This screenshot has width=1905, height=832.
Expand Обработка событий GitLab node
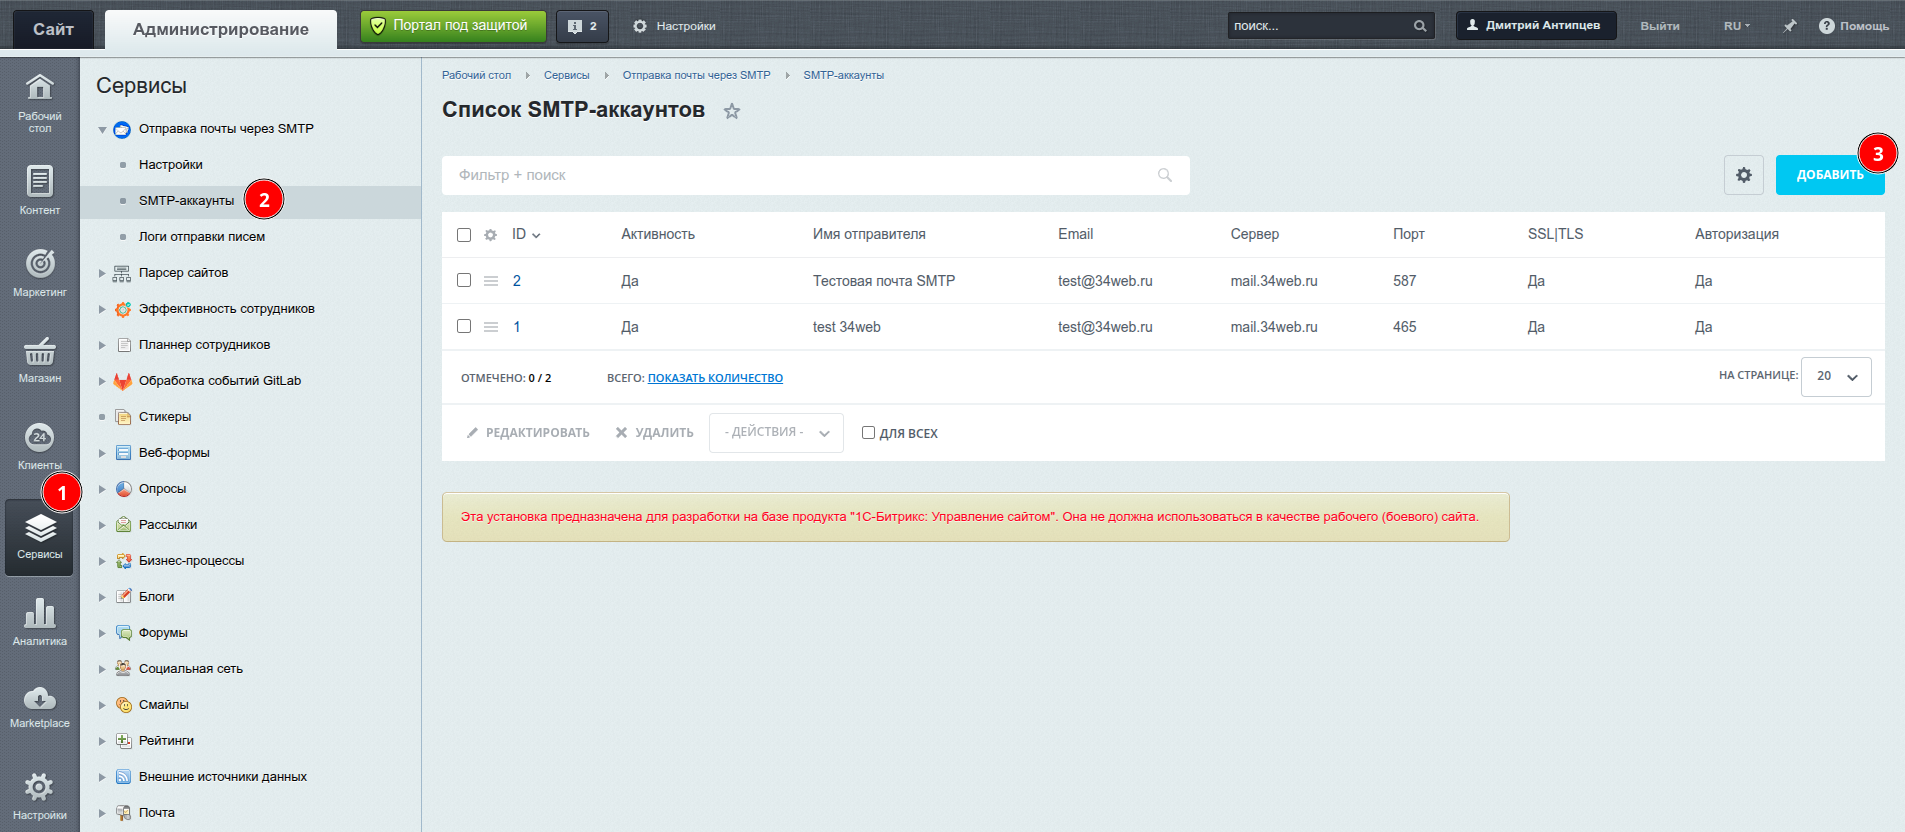(102, 381)
